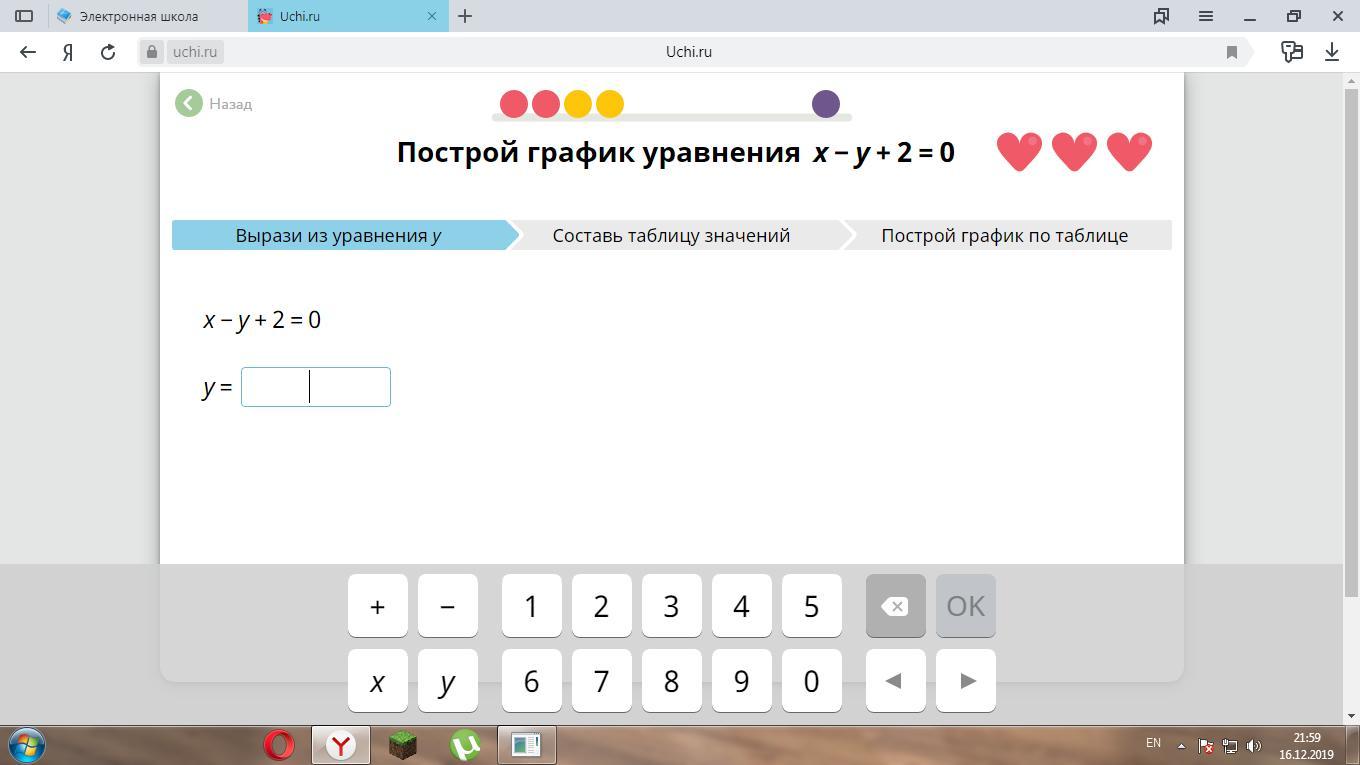Open the browser downloads icon
1360x765 pixels.
[1332, 52]
